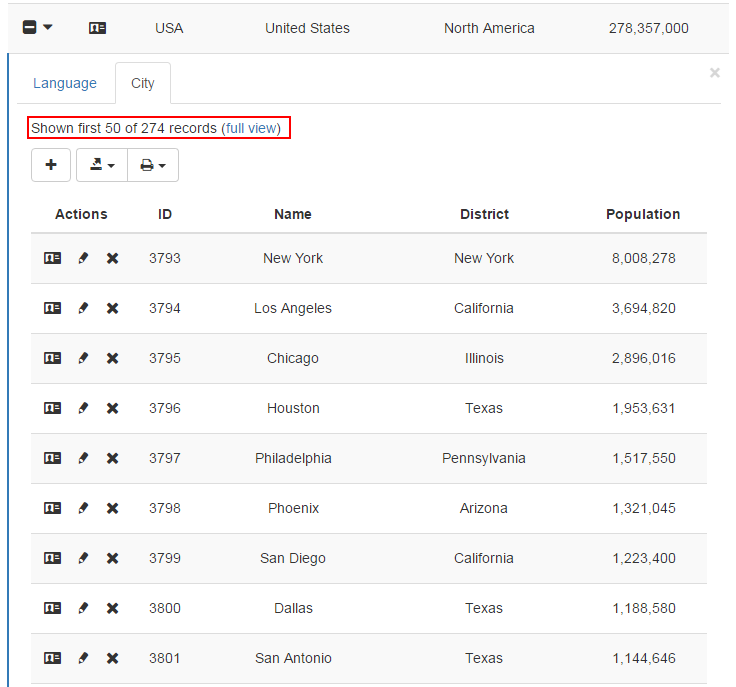Select the City tab
The width and height of the screenshot is (736, 687).
pos(143,83)
